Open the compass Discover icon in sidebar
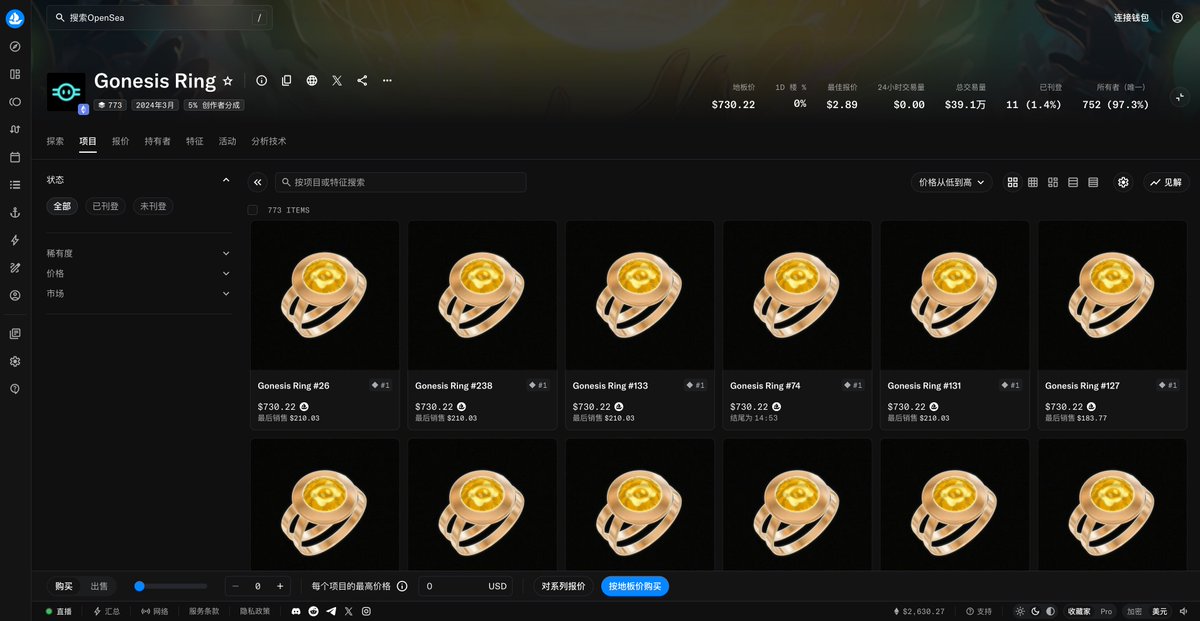 click(x=15, y=46)
